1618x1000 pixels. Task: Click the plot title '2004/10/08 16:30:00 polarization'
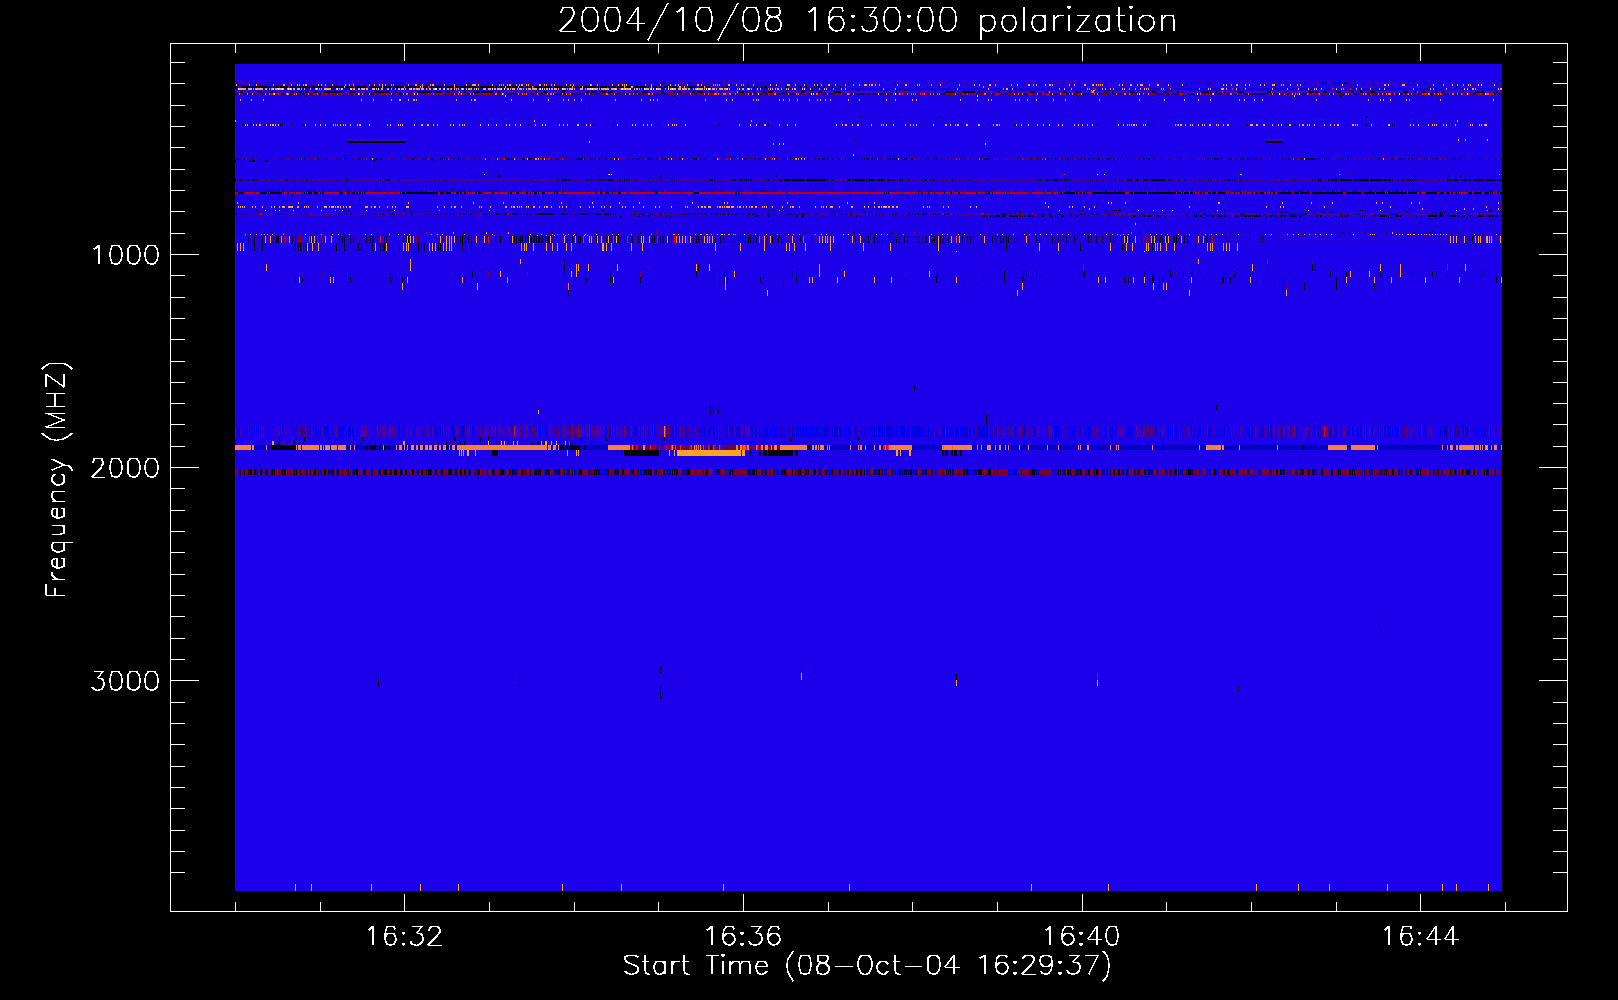tap(867, 20)
